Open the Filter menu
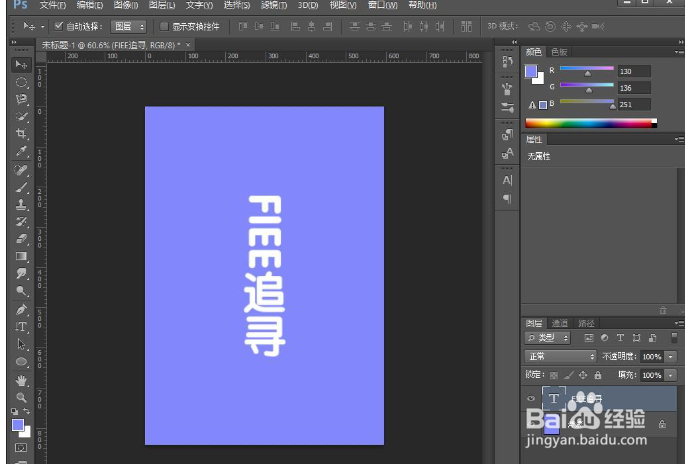 [x=274, y=5]
